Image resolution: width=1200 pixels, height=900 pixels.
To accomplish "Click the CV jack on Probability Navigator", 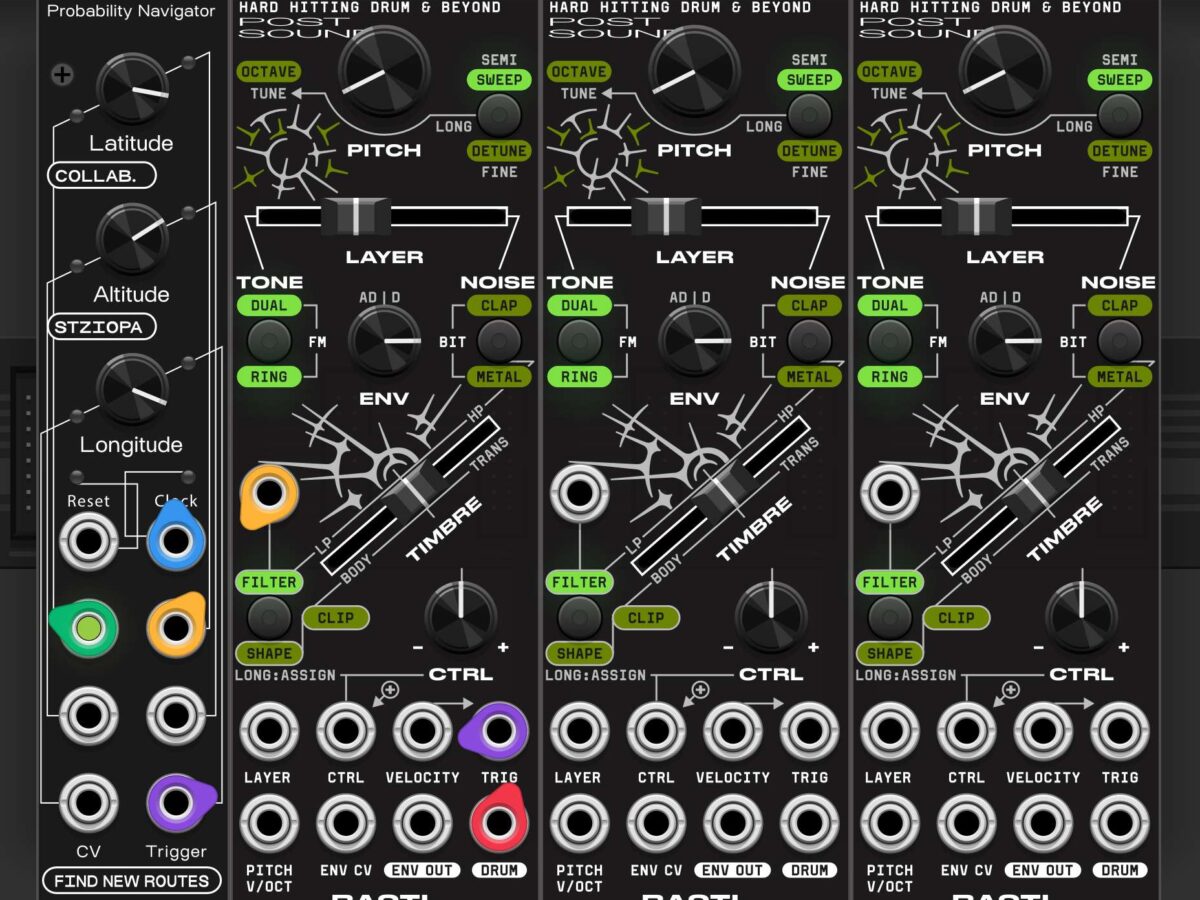I will pyautogui.click(x=88, y=802).
